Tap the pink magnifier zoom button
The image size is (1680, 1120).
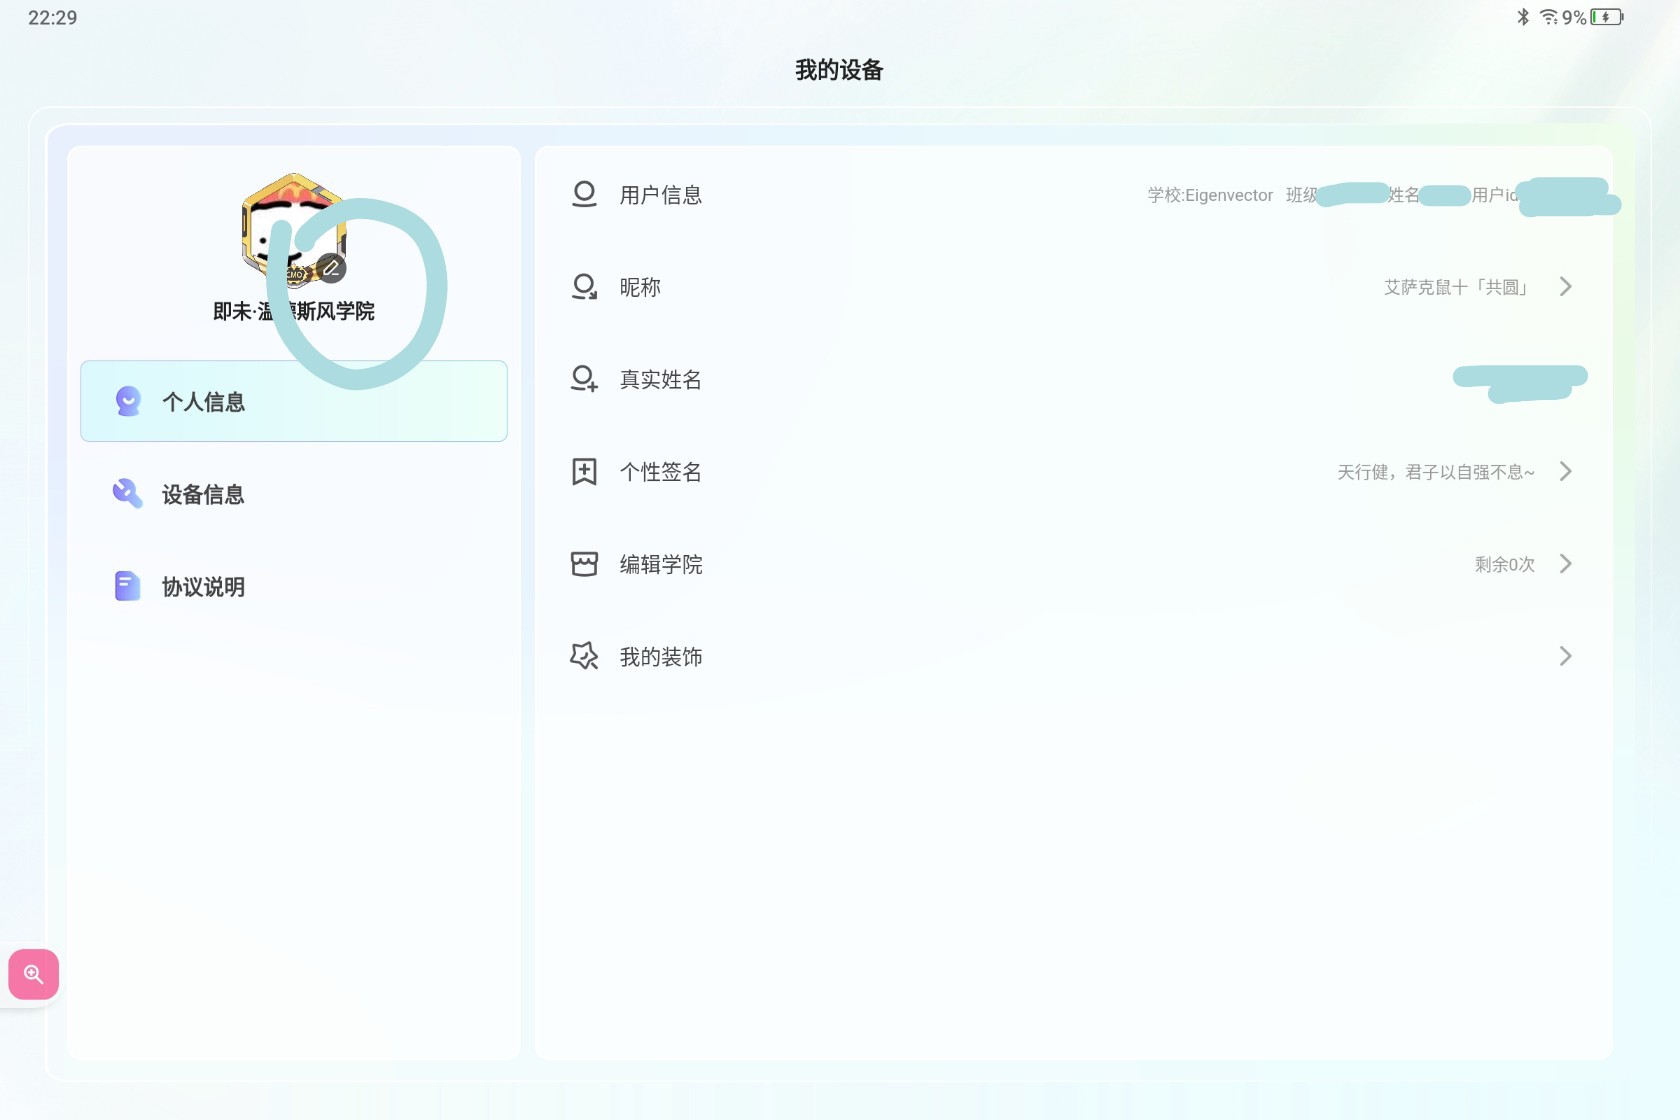point(33,974)
